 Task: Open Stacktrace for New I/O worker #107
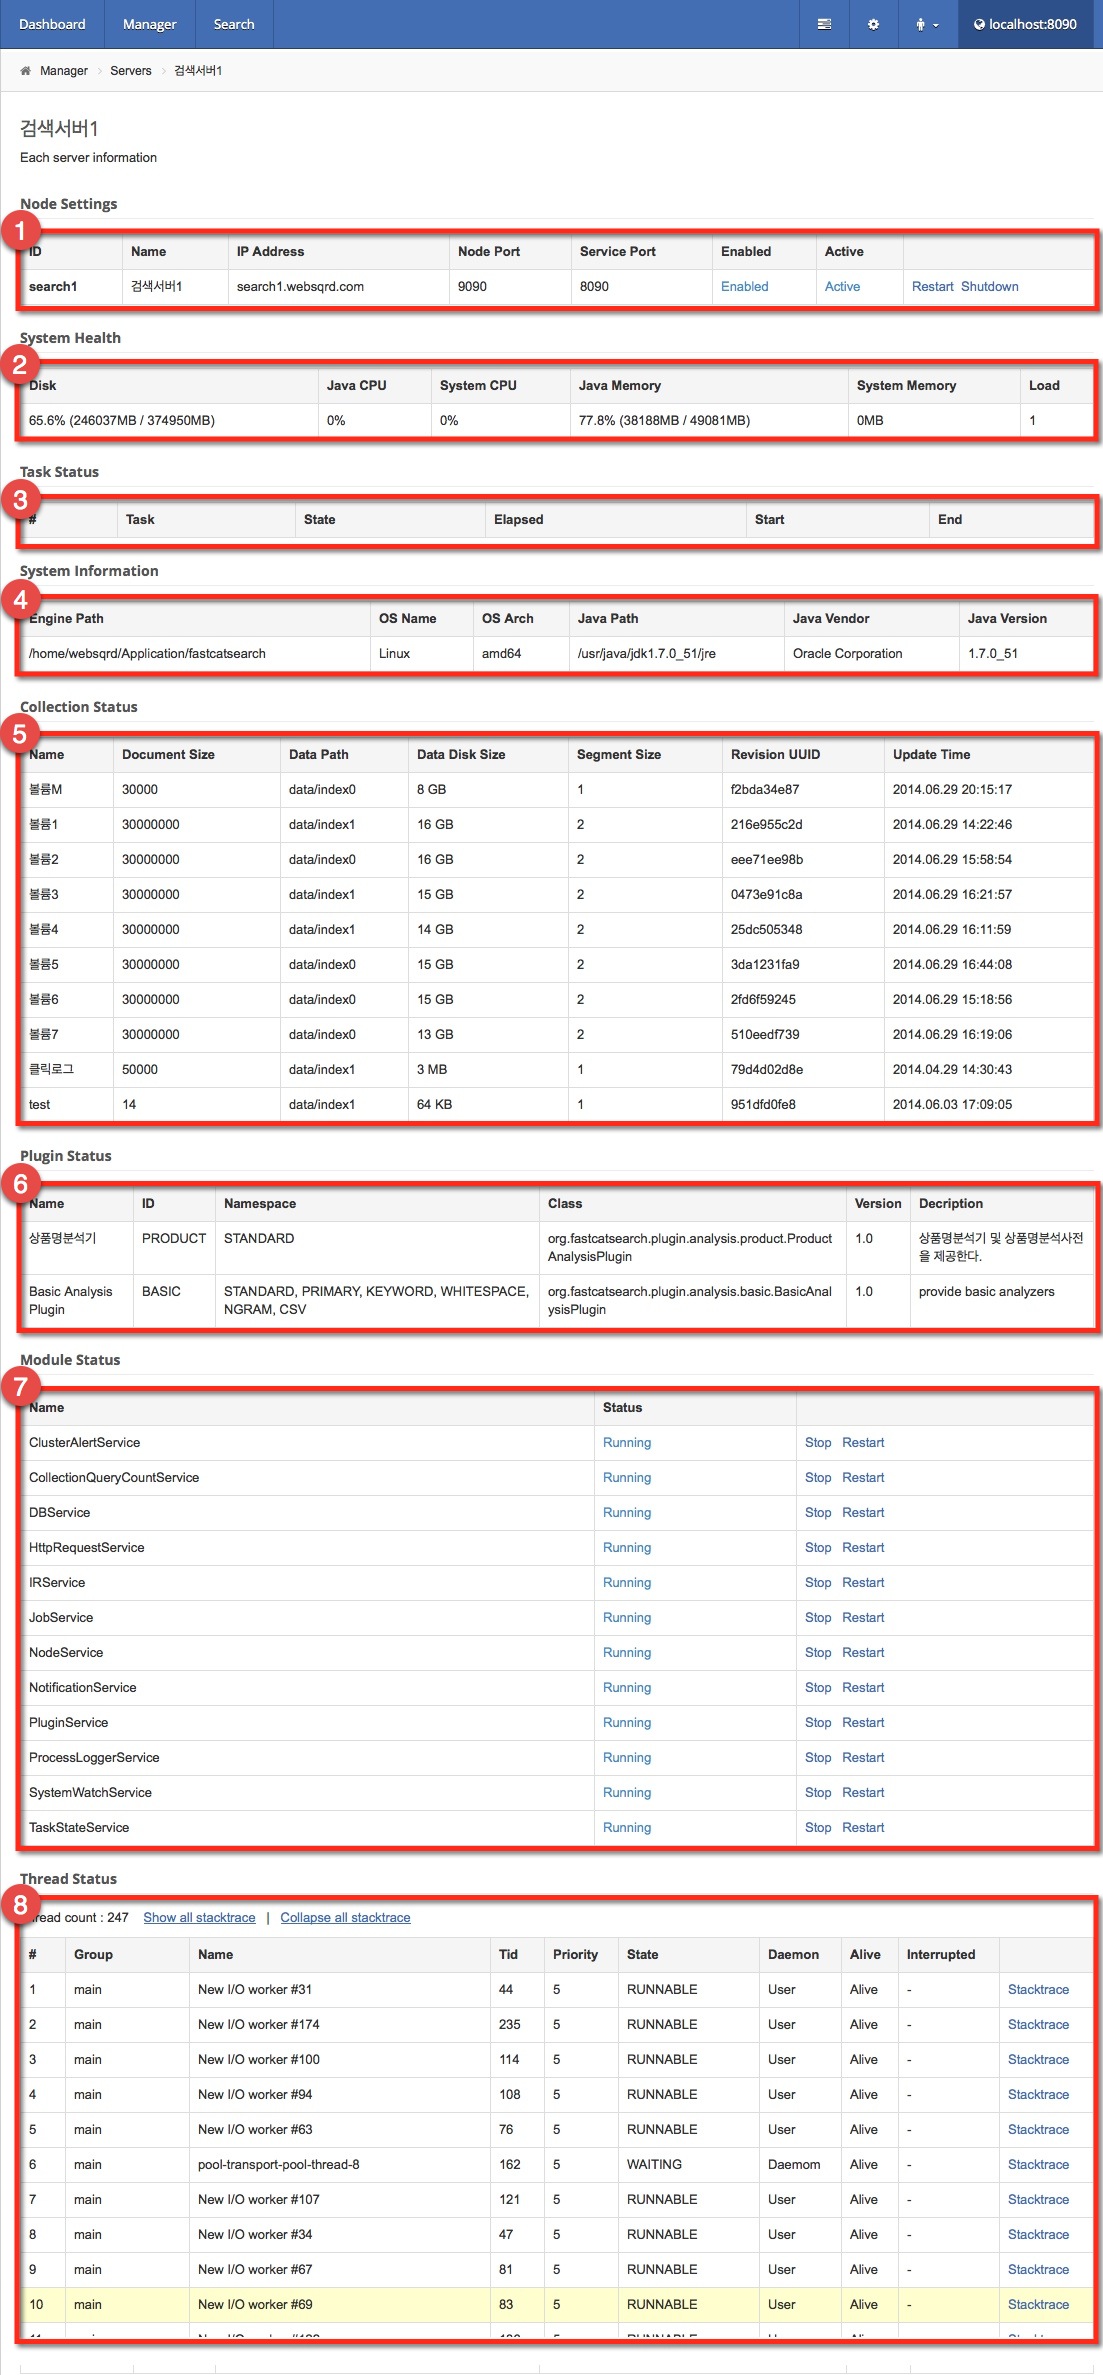[x=1038, y=2200]
